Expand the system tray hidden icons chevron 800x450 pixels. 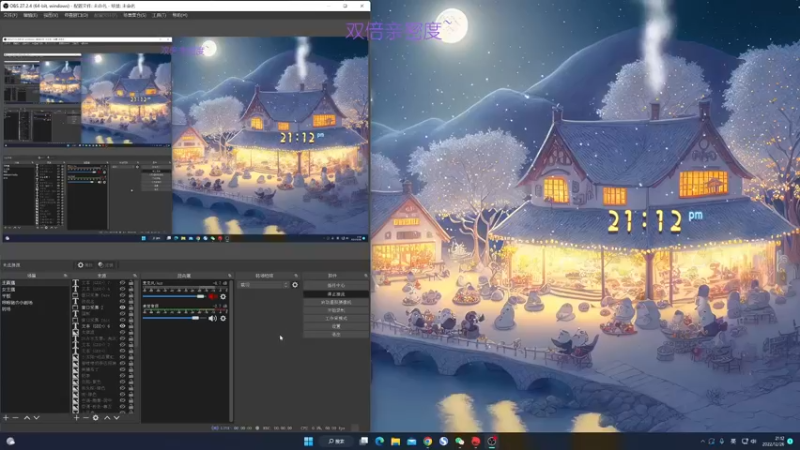click(x=703, y=441)
